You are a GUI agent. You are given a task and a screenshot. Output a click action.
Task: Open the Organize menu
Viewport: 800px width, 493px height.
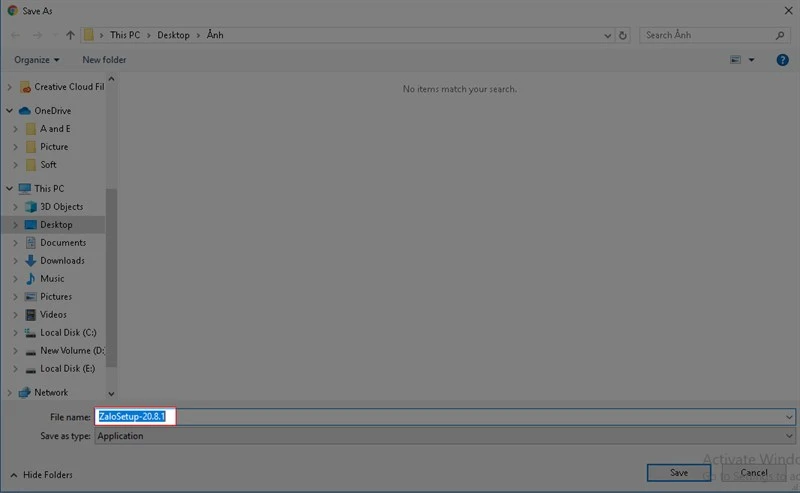(36, 60)
